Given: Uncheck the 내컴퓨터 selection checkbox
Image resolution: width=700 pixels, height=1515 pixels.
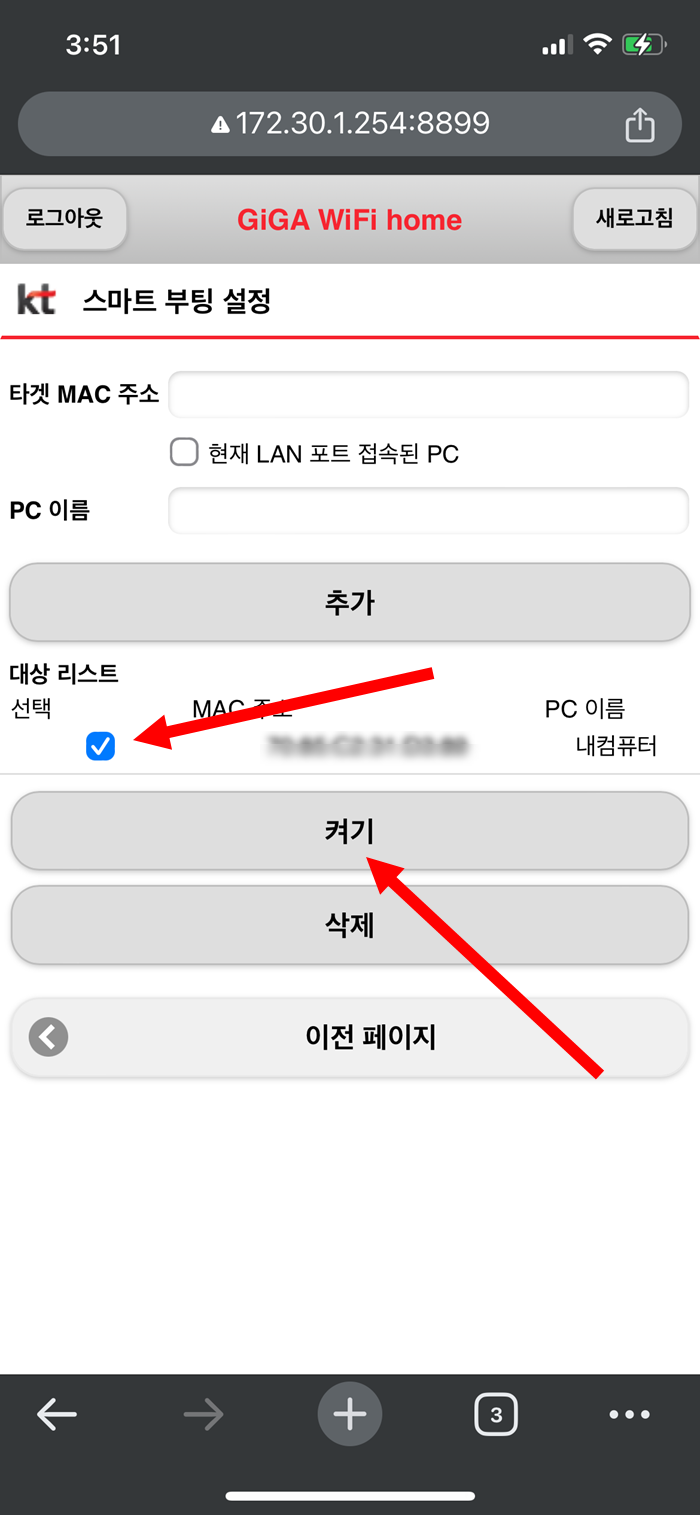Looking at the screenshot, I should (x=100, y=745).
